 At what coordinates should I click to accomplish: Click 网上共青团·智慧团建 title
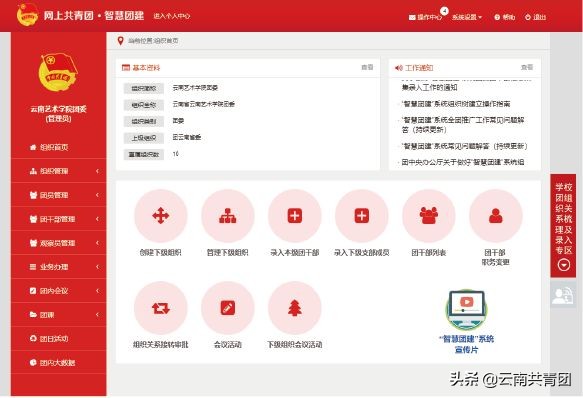point(94,16)
